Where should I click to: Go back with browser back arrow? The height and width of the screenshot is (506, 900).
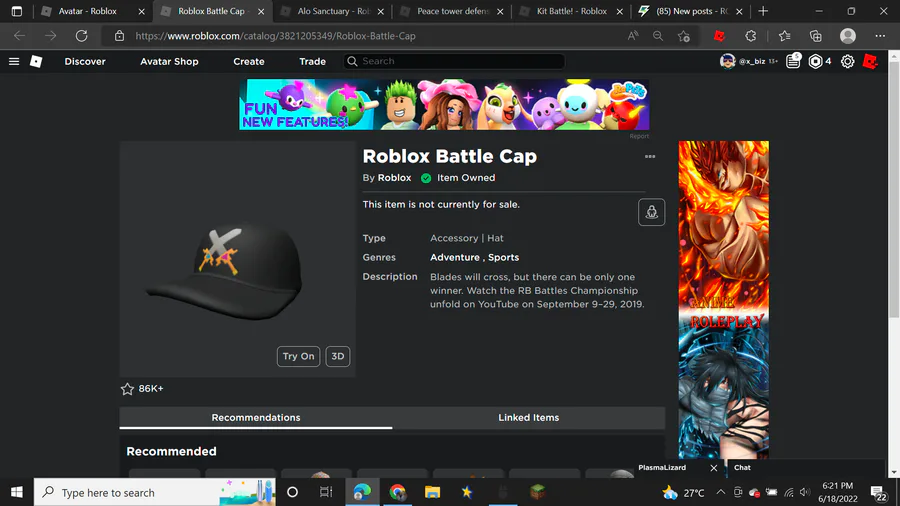(20, 36)
